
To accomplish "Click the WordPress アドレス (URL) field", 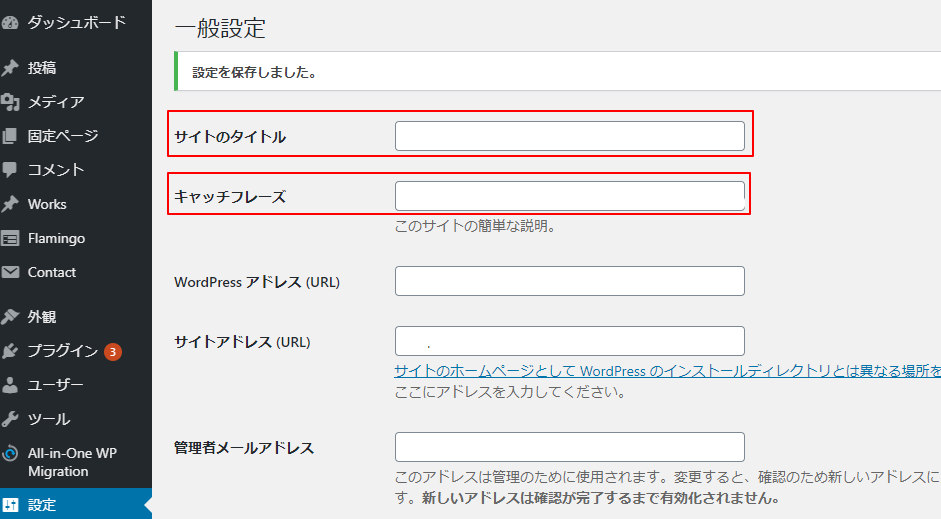I will tap(569, 281).
